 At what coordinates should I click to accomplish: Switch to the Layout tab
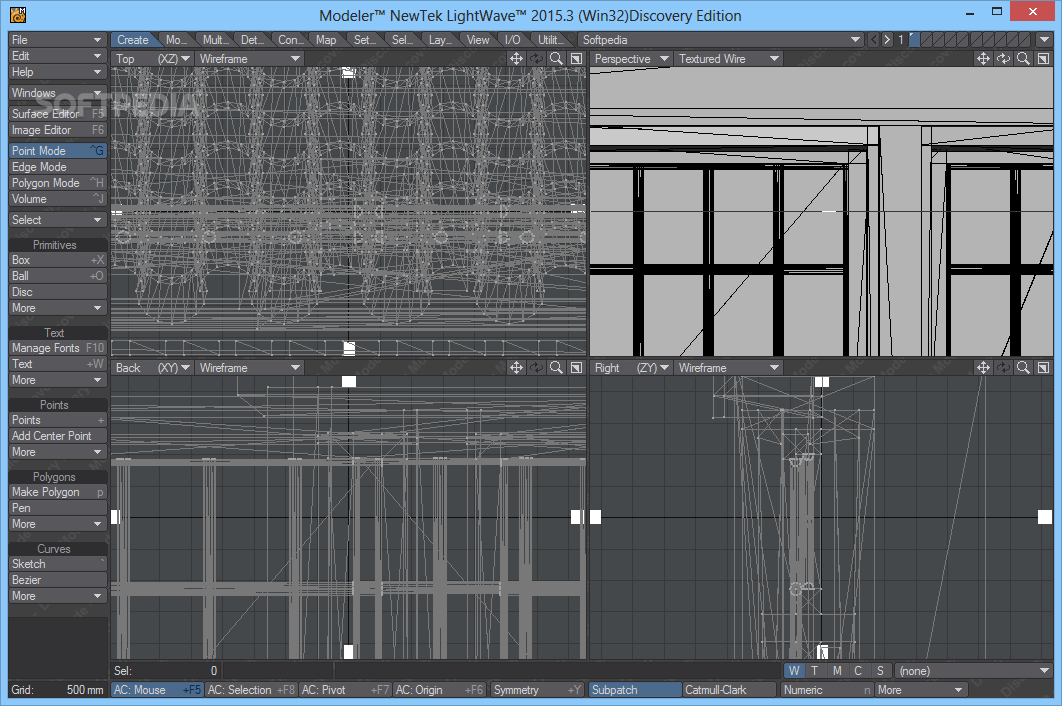point(439,40)
